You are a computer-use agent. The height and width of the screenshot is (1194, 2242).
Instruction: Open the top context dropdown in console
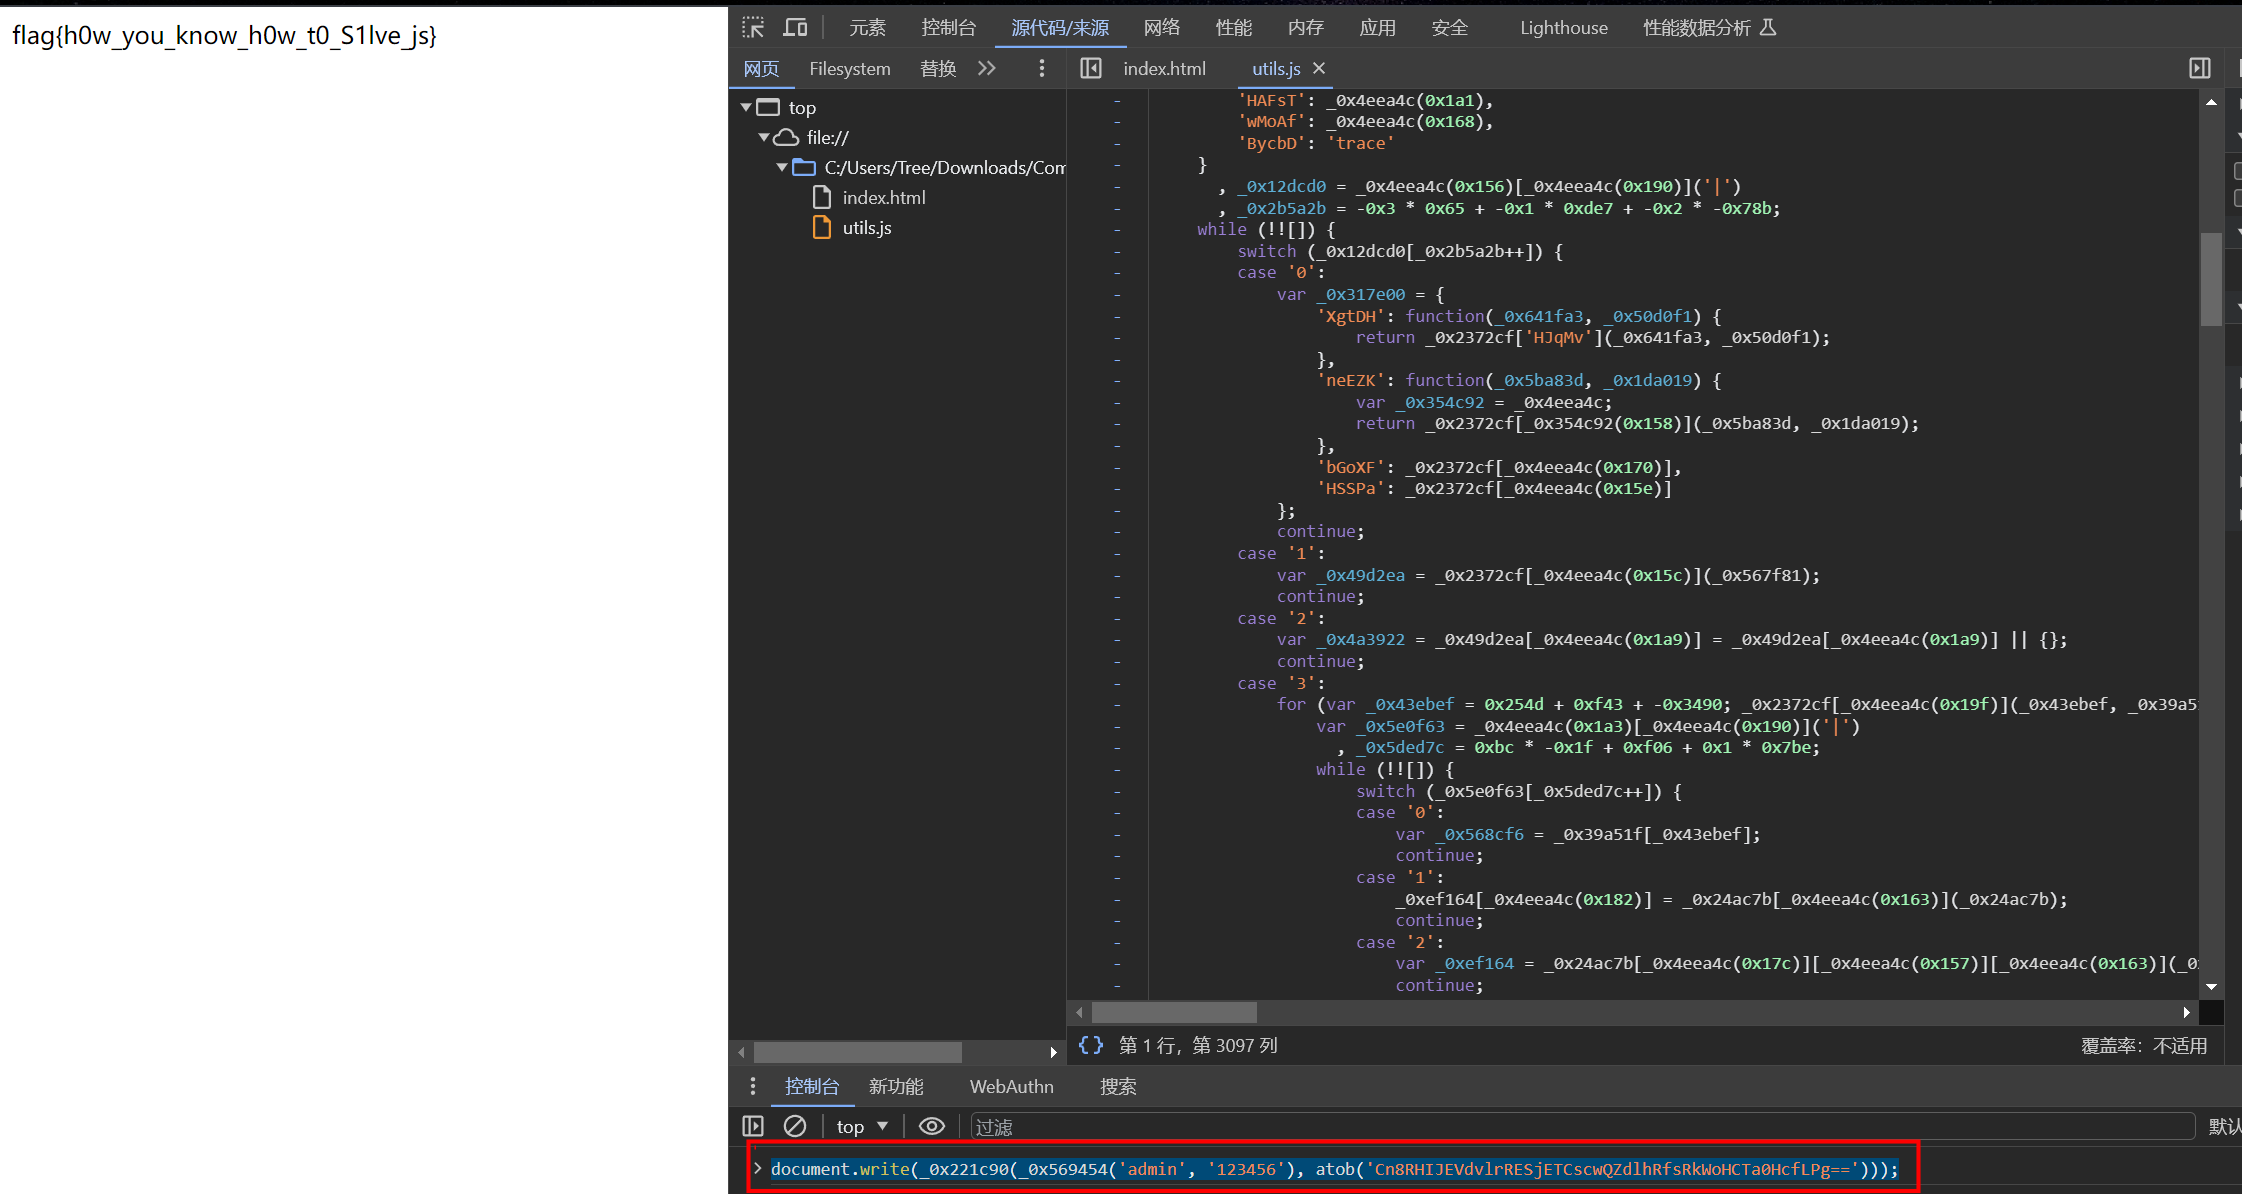point(862,1126)
